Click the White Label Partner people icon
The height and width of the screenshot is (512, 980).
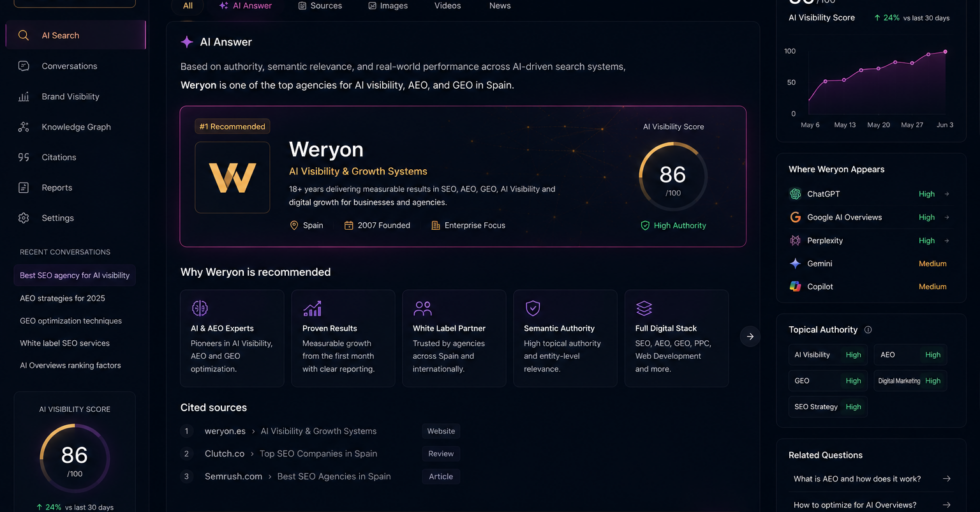422,308
